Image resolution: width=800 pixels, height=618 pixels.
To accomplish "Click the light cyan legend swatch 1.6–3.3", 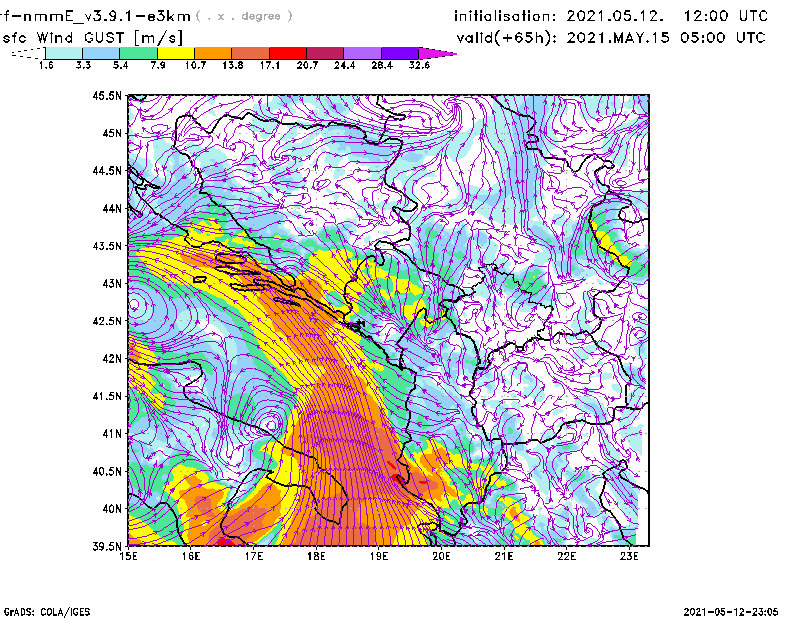I will (x=64, y=53).
